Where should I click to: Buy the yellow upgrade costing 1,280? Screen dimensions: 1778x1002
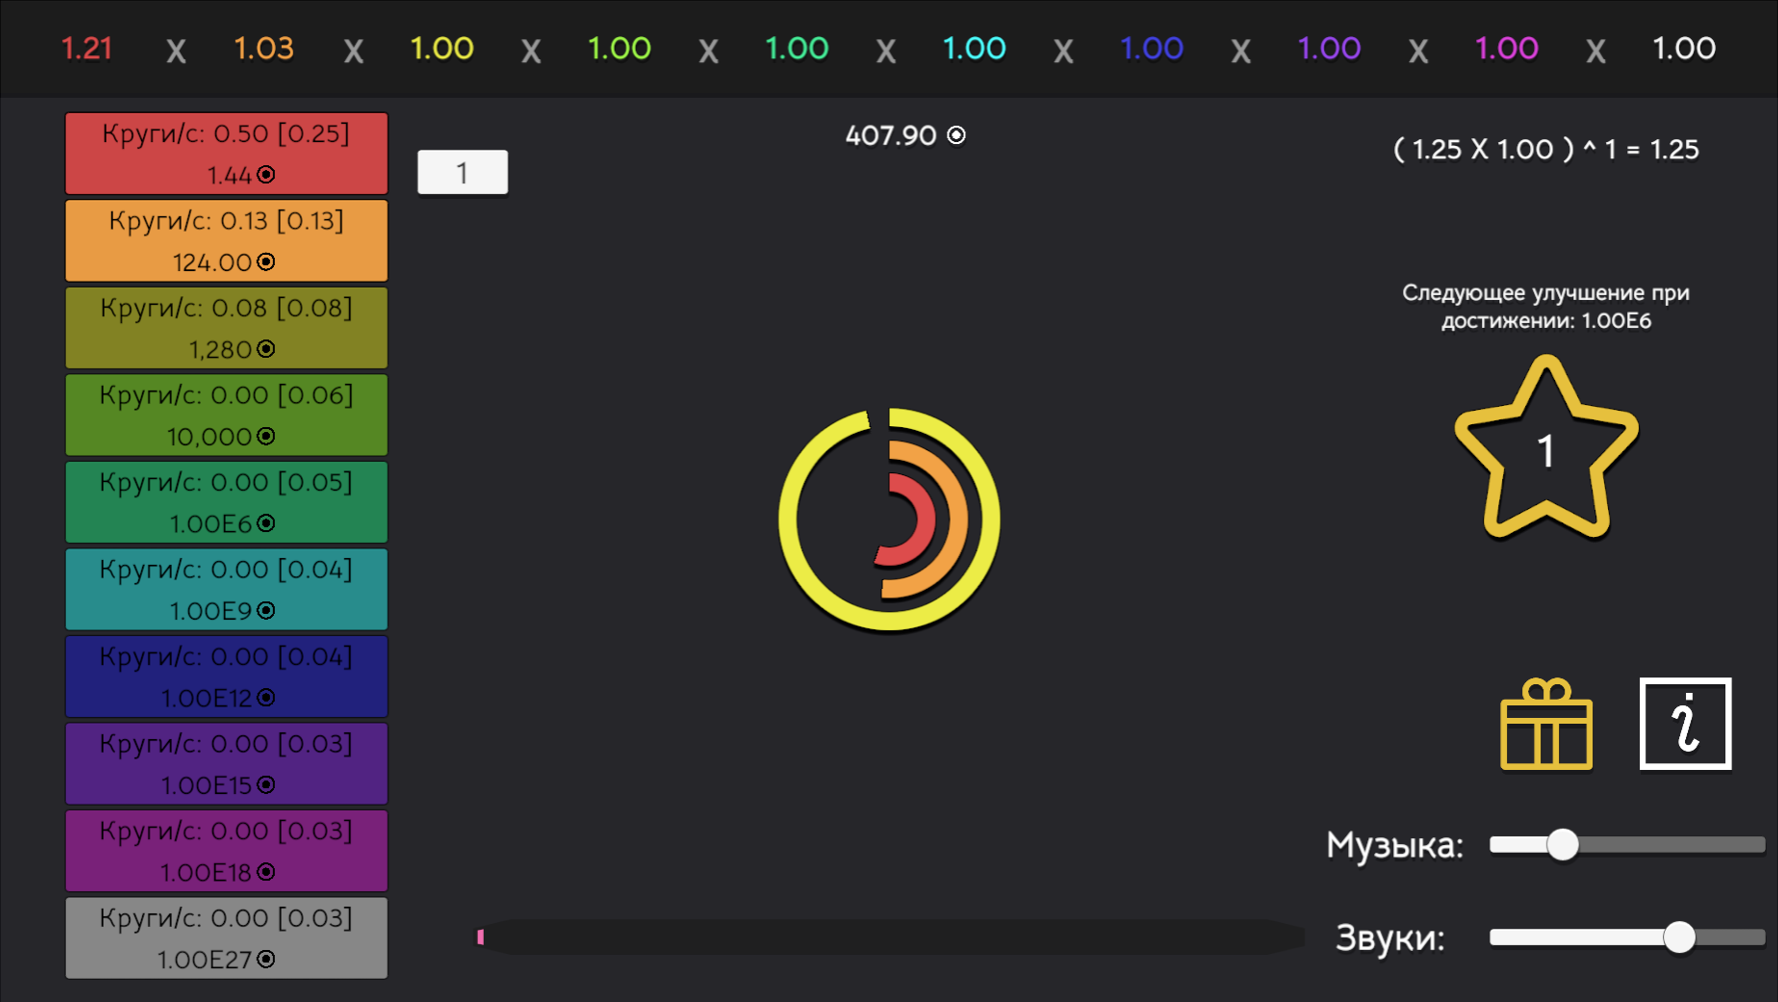[226, 327]
